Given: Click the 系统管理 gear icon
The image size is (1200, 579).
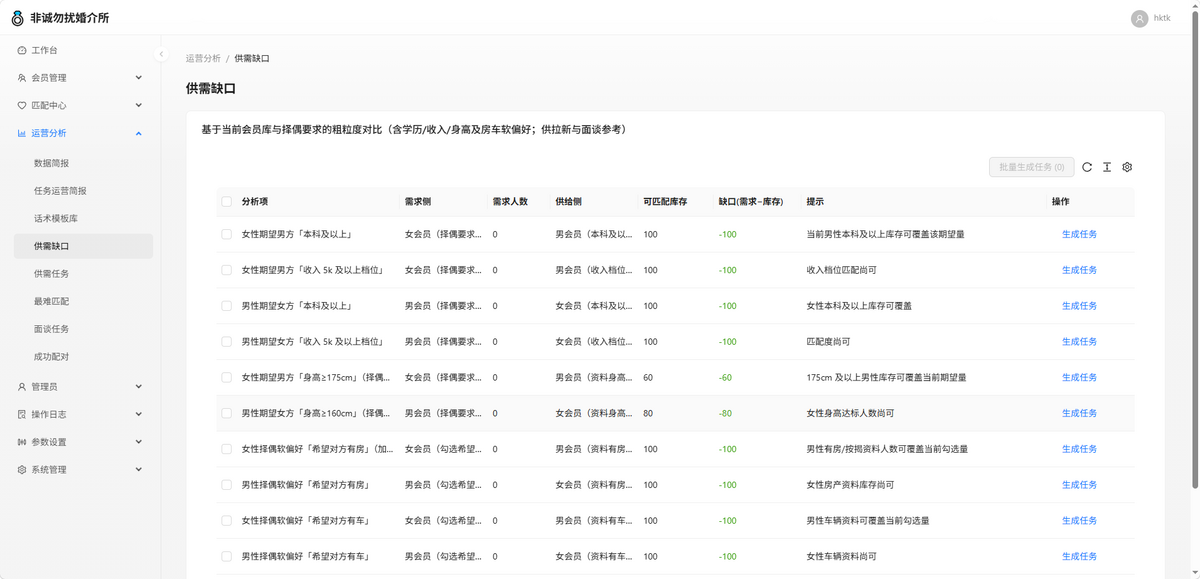Looking at the screenshot, I should (22, 470).
